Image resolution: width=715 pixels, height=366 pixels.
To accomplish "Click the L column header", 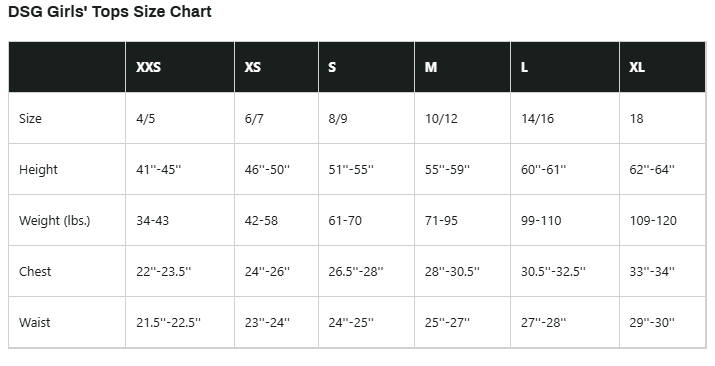I will tap(524, 67).
